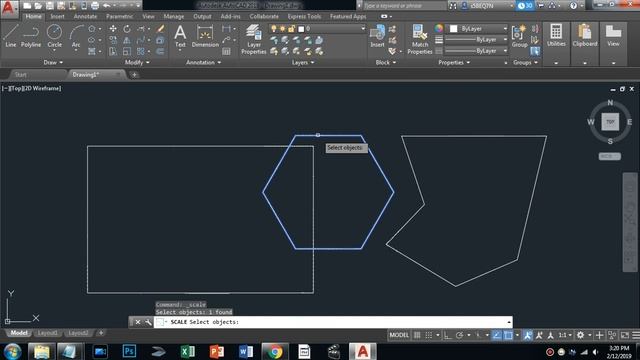The height and width of the screenshot is (360, 640).
Task: Click the Erase tool icon
Action: click(x=160, y=29)
